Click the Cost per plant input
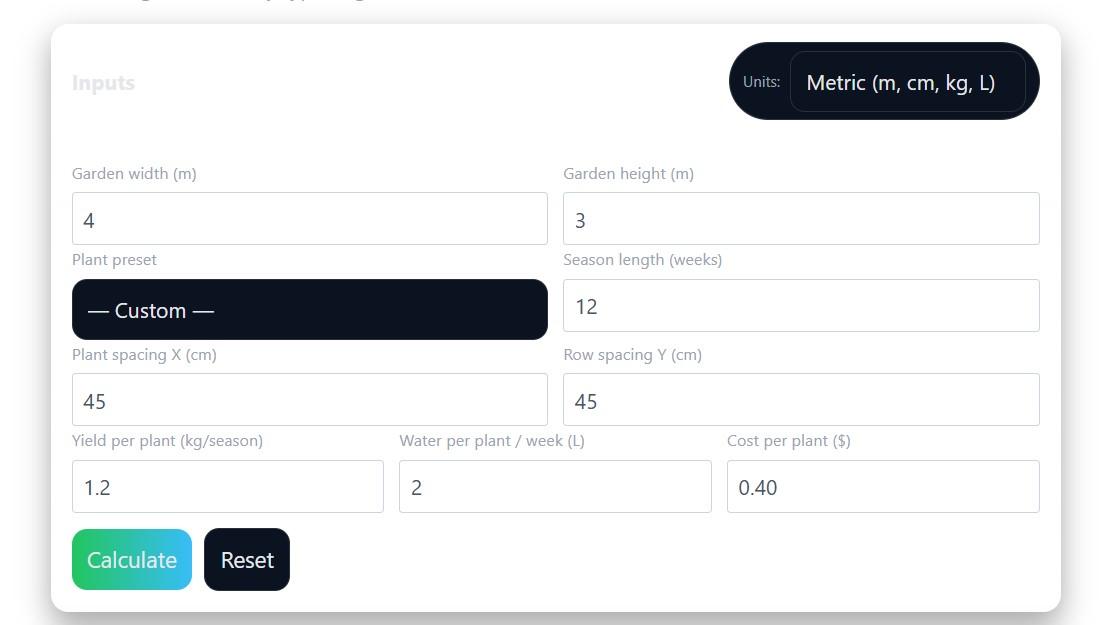Viewport: 1107px width, 625px height. point(882,487)
